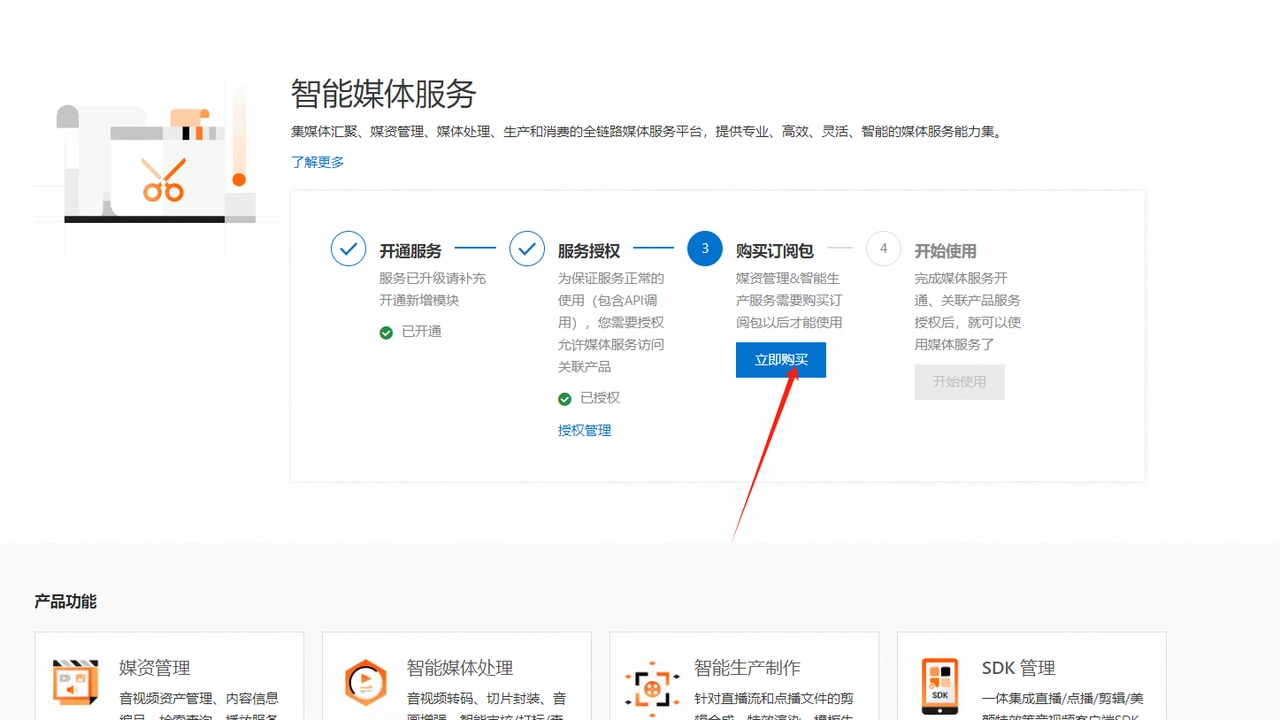Open the 了解更多 link
The image size is (1280, 720).
click(x=317, y=162)
